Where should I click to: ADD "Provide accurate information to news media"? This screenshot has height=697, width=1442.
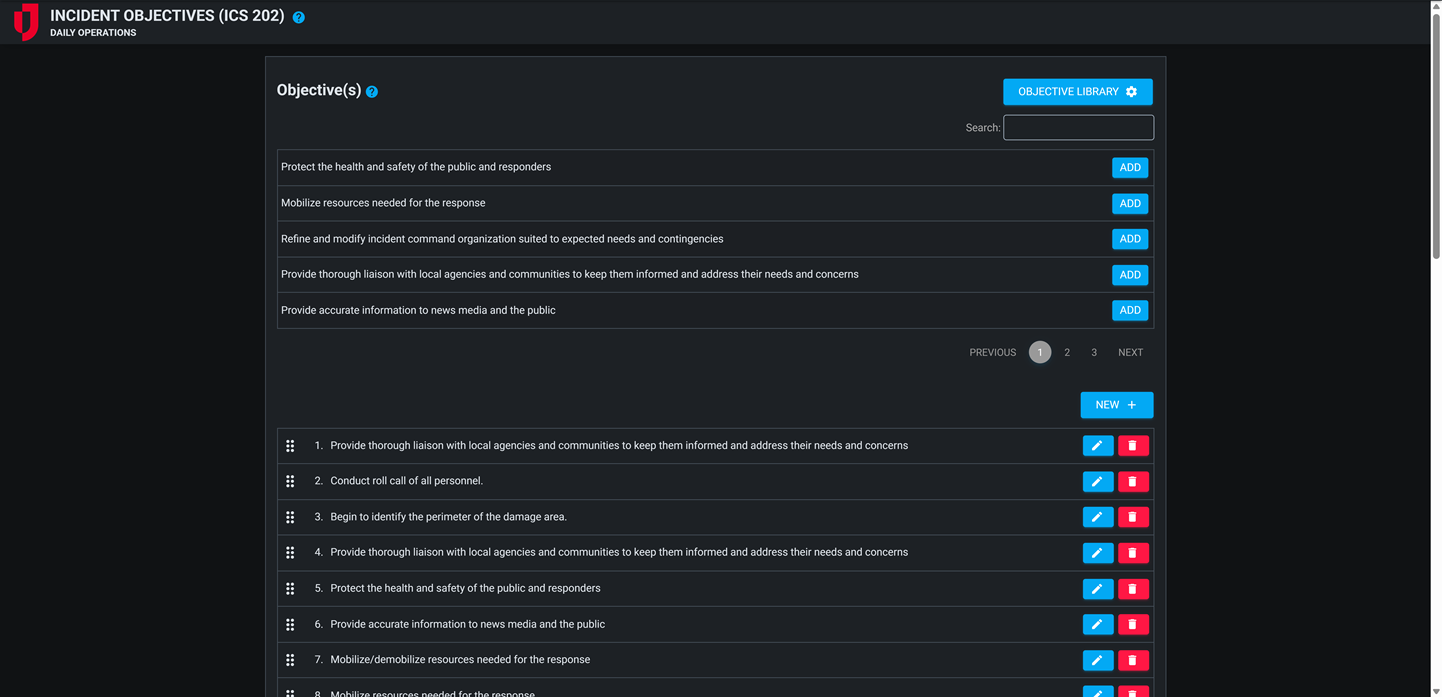click(x=1129, y=310)
